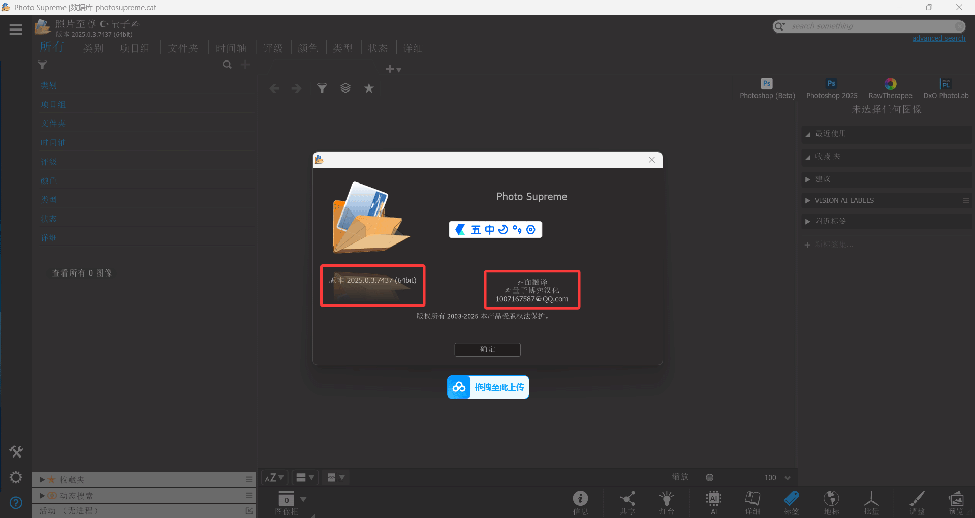
Task: Open the wrench and screwdriver tools icon
Action: tap(16, 452)
